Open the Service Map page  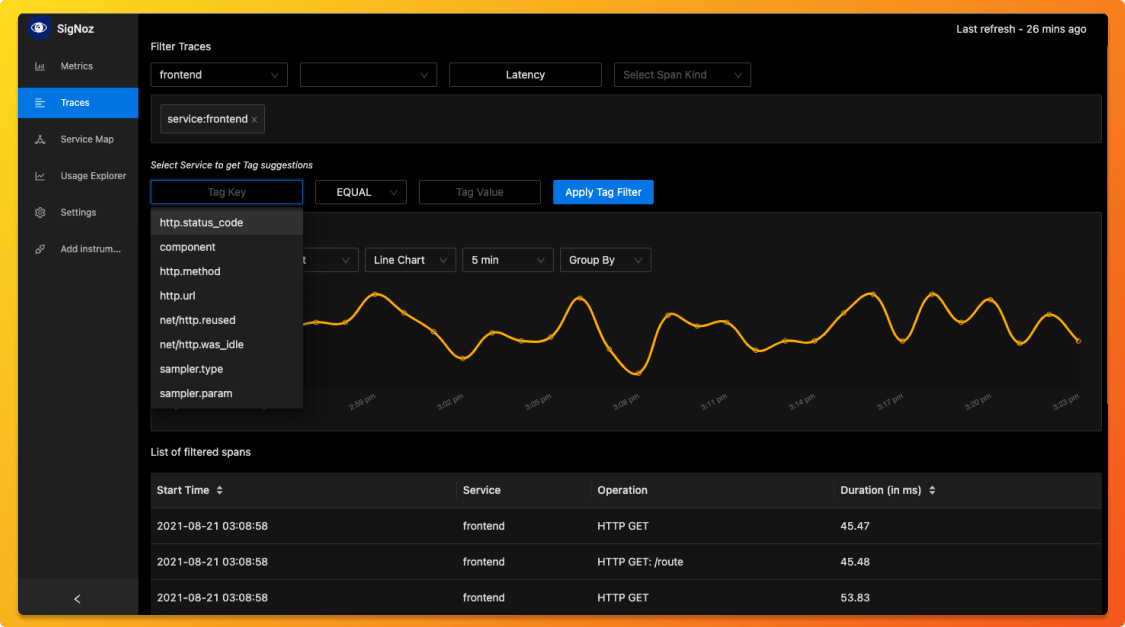pyautogui.click(x=77, y=139)
